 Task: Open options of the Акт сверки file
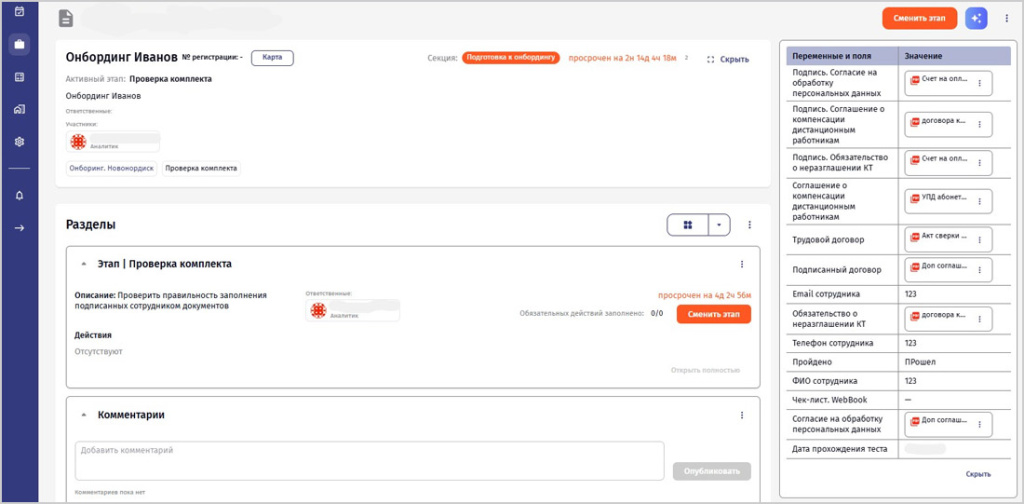tap(979, 240)
